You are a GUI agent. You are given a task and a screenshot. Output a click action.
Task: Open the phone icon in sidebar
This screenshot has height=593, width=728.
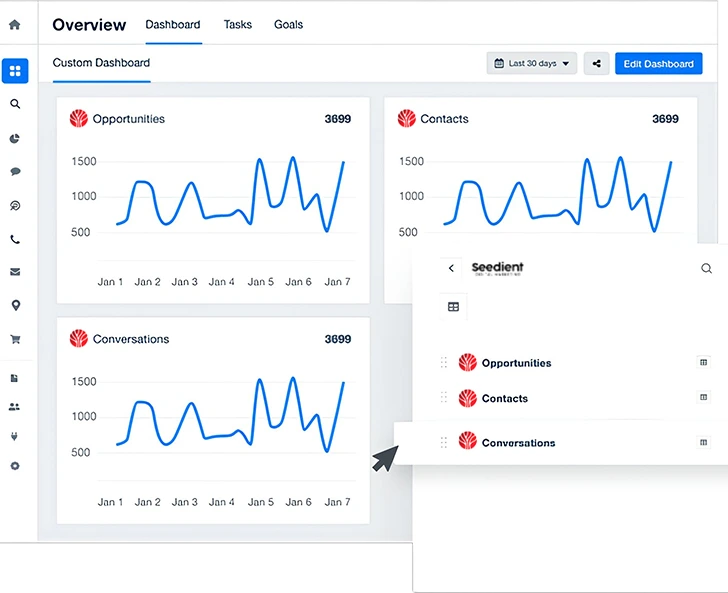pos(15,240)
